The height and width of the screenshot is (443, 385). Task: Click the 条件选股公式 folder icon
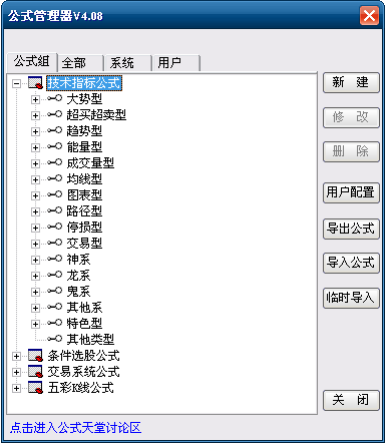[35, 356]
